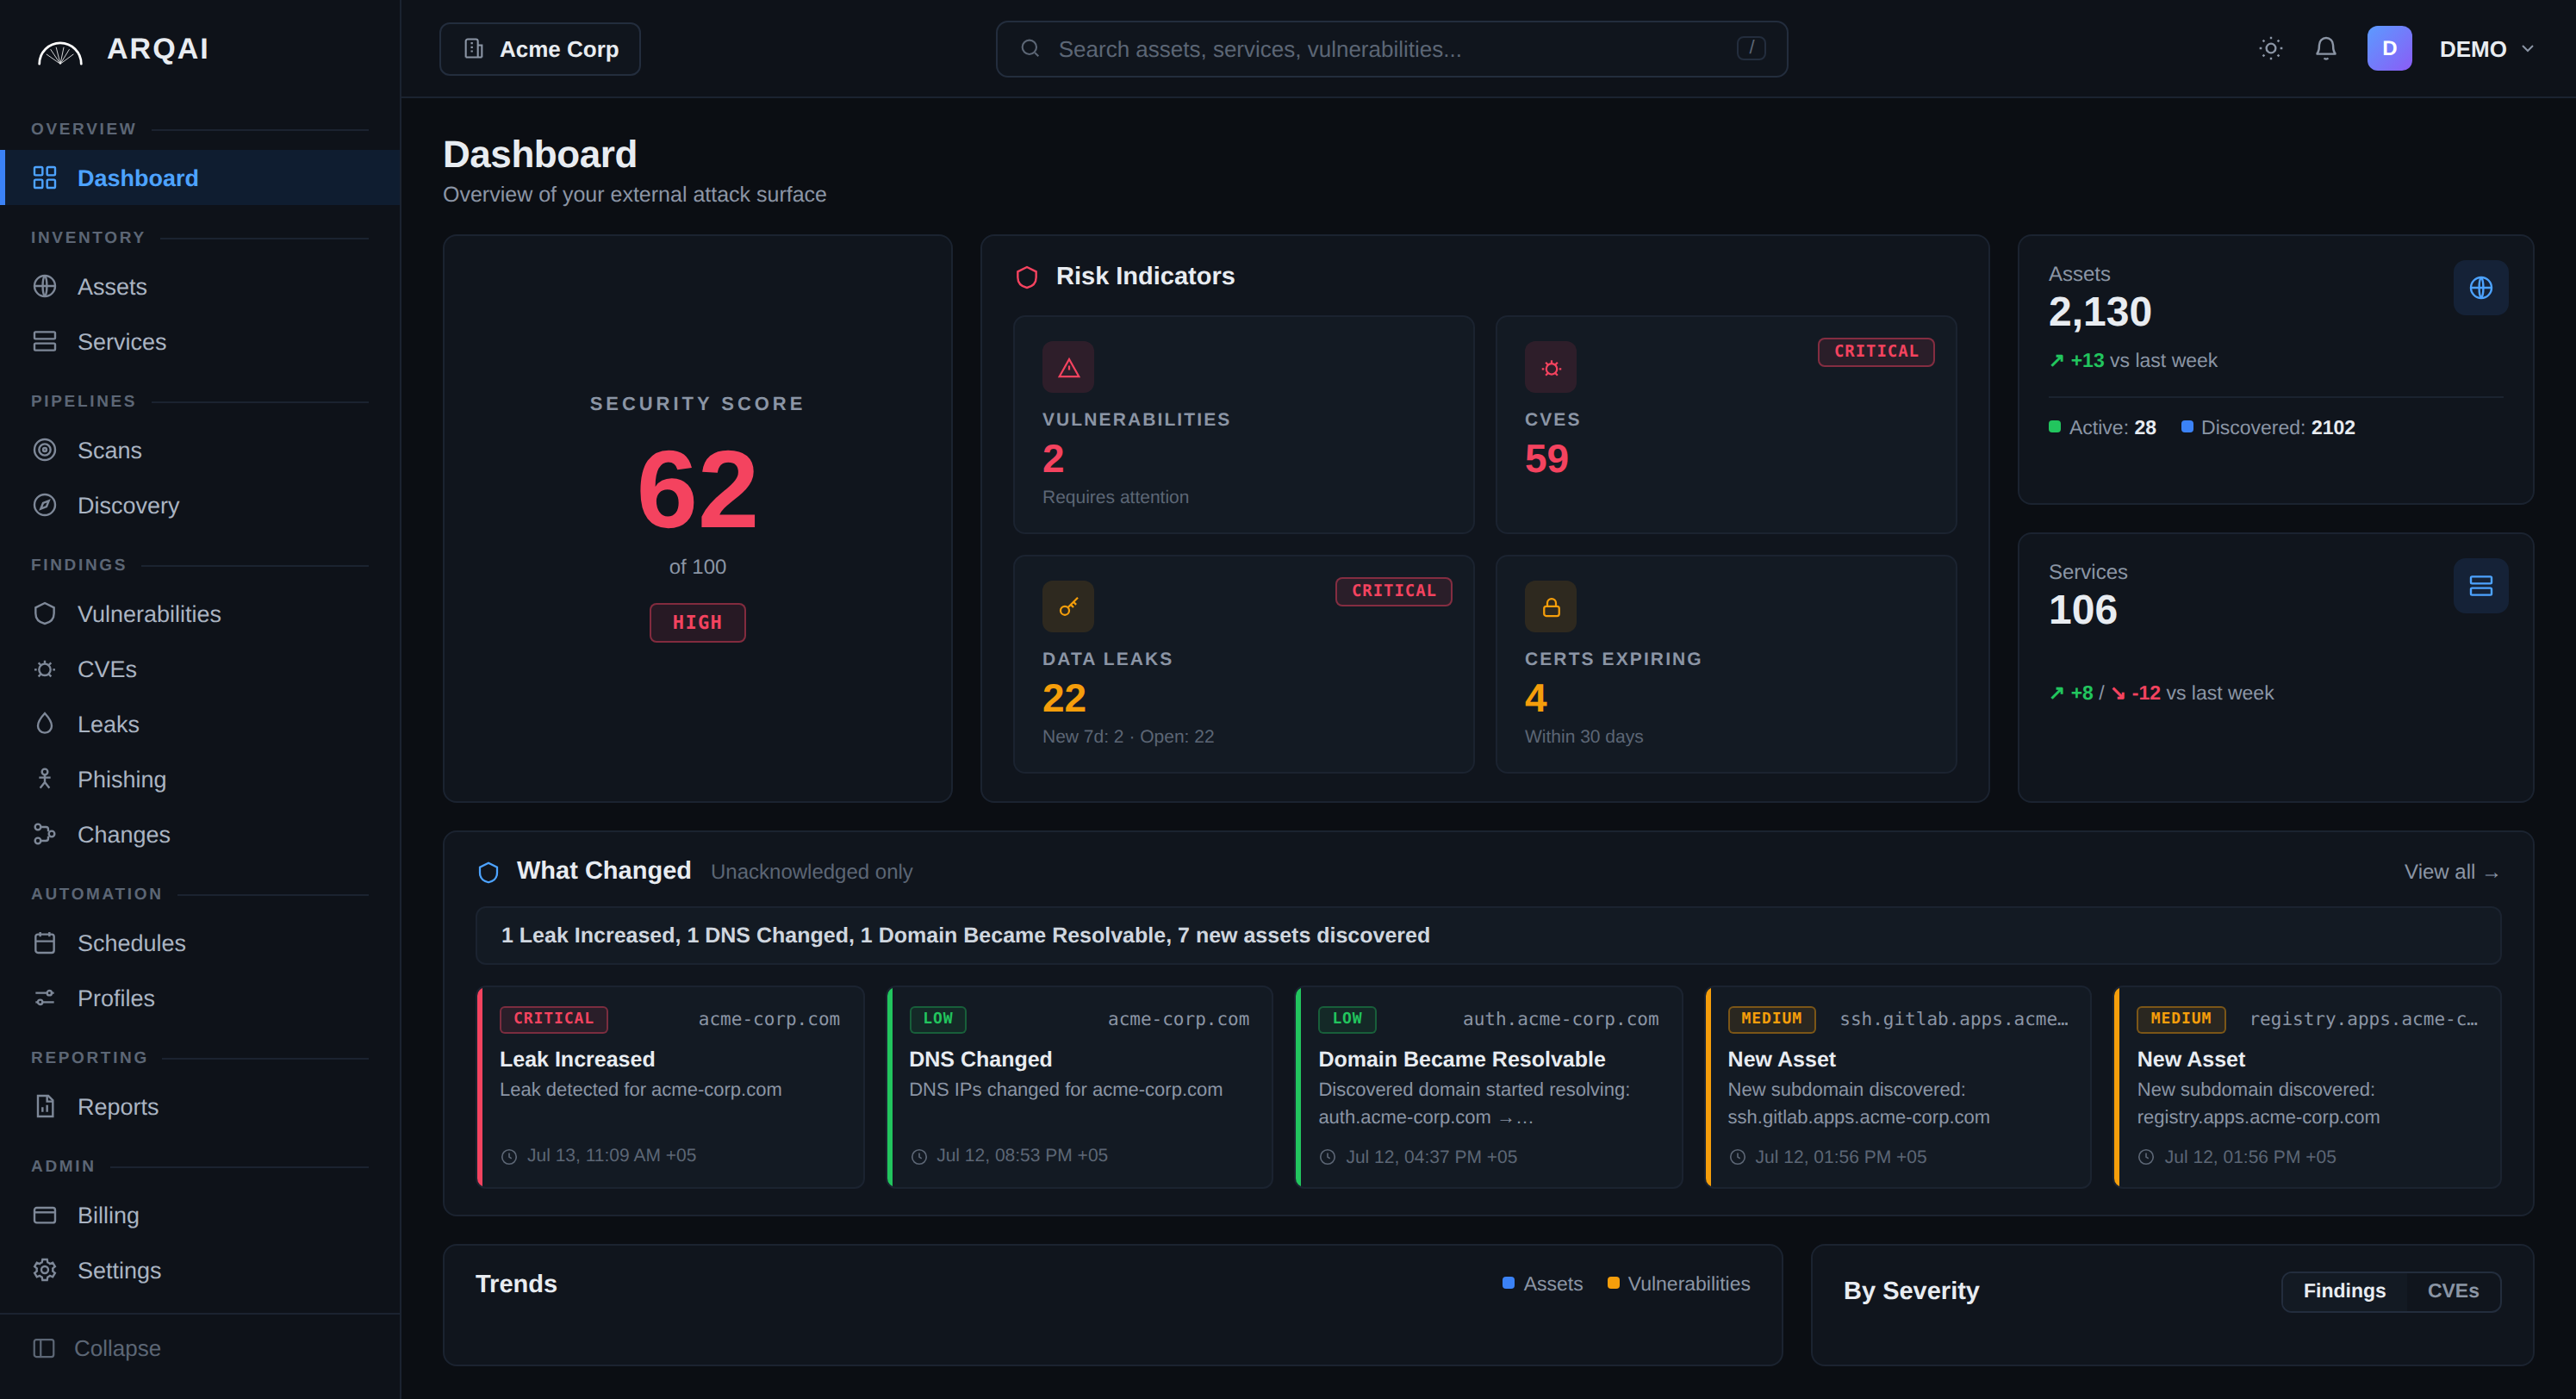The height and width of the screenshot is (1399, 2576).
Task: Expand the DEMO user menu chevron
Action: tap(2528, 49)
